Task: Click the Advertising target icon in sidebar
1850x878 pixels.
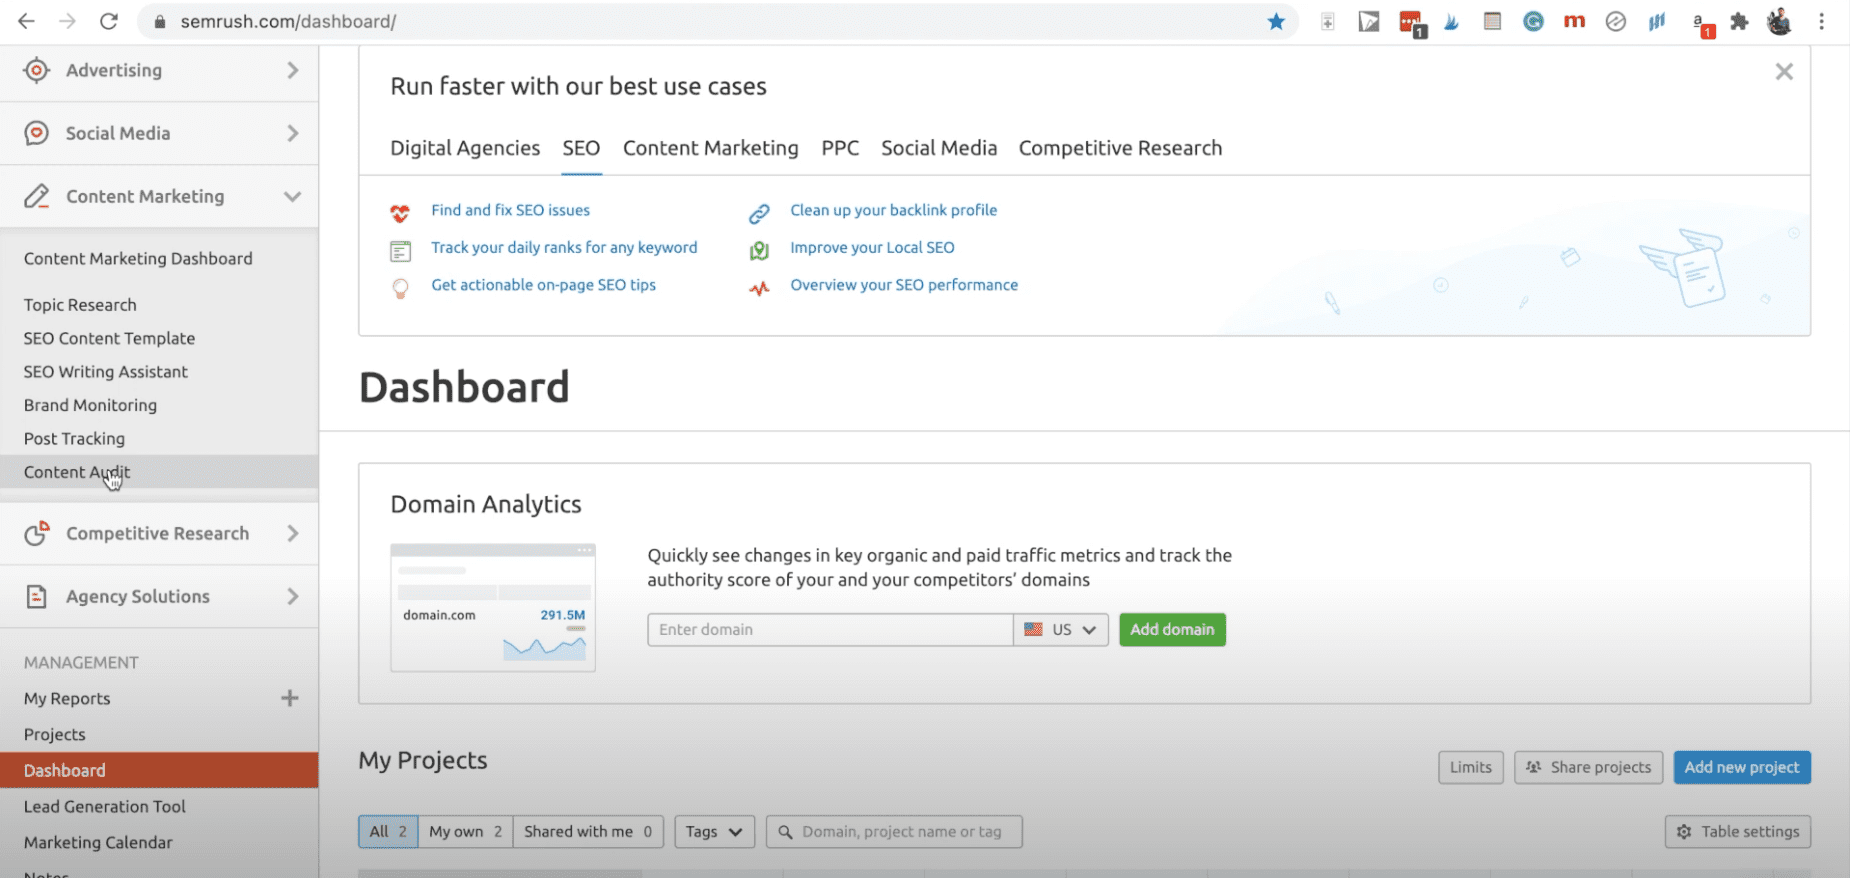Action: (x=37, y=70)
